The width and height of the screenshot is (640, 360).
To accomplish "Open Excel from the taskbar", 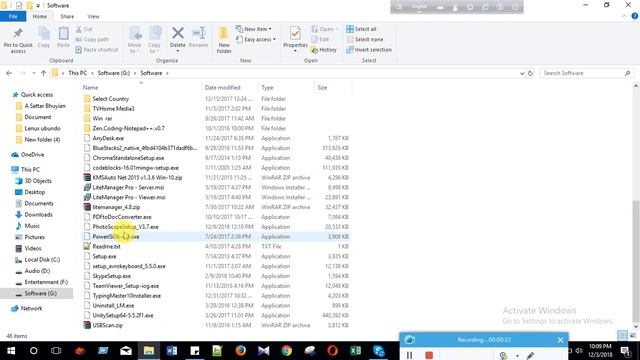I will coord(355,351).
